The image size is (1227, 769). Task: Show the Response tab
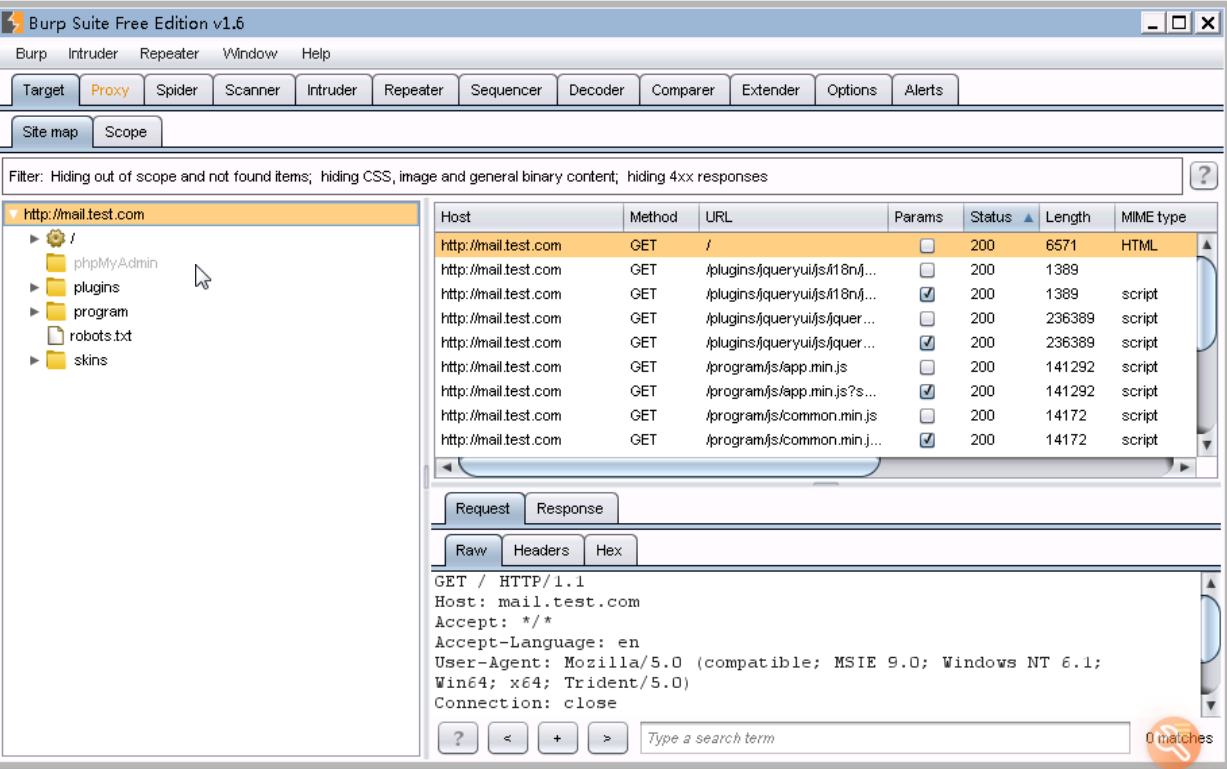(570, 508)
